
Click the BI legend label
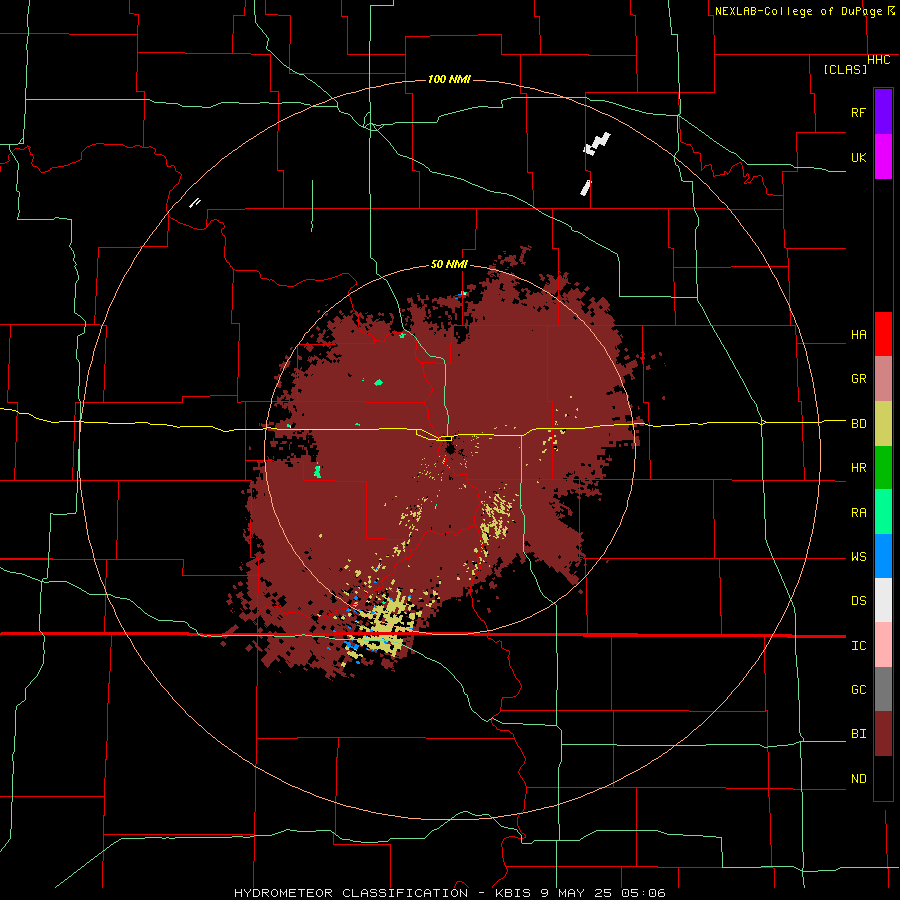click(858, 734)
